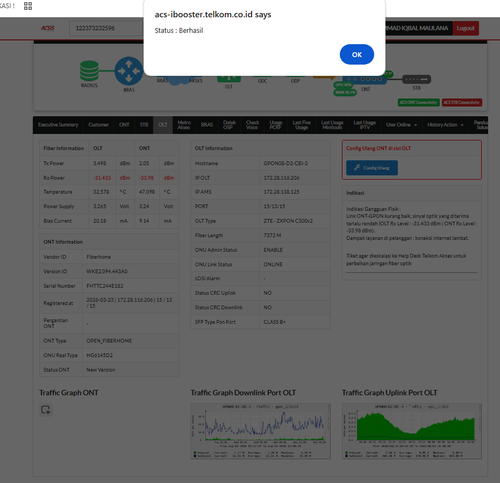
Task: Click the Status : Berhasil message
Action: pyautogui.click(x=179, y=30)
